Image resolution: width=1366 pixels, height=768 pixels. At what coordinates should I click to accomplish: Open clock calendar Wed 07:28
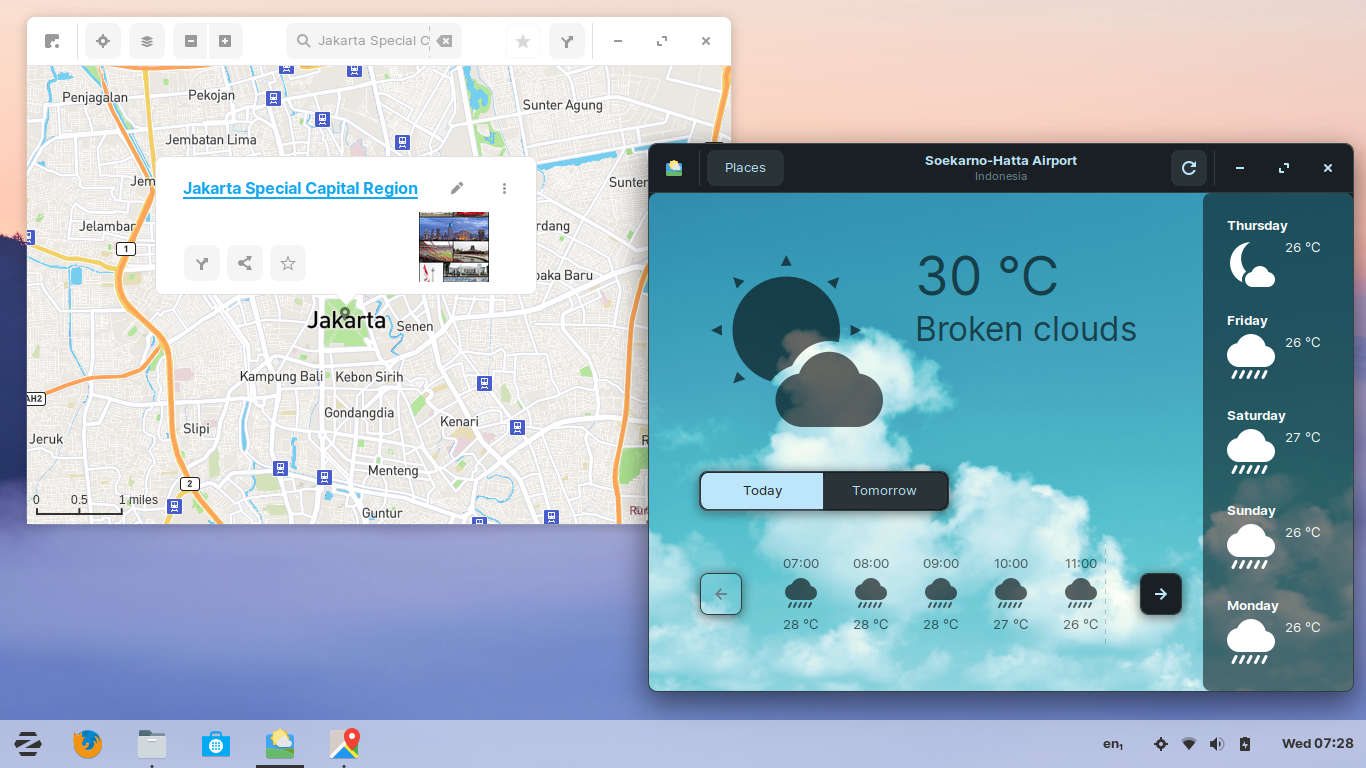(1317, 744)
